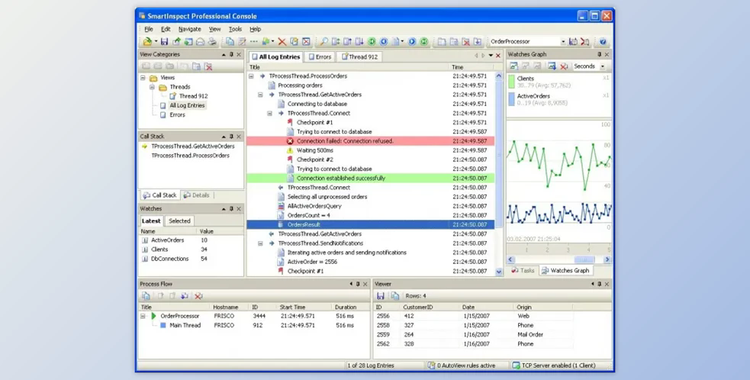Select the DbConnections watch row
This screenshot has height=380, width=750.
click(191, 259)
